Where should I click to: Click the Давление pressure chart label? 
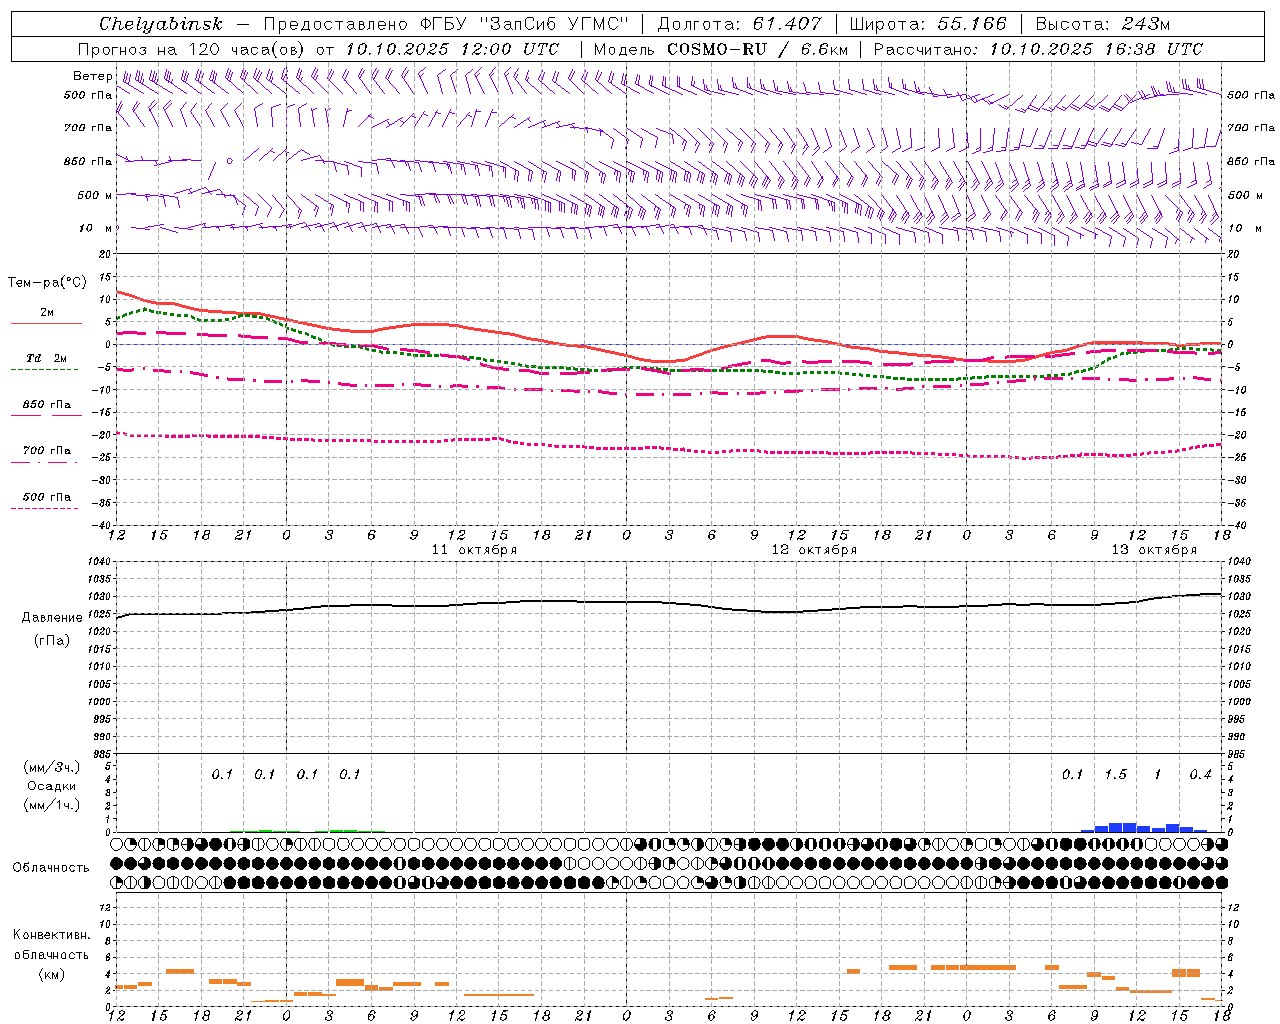click(x=52, y=618)
